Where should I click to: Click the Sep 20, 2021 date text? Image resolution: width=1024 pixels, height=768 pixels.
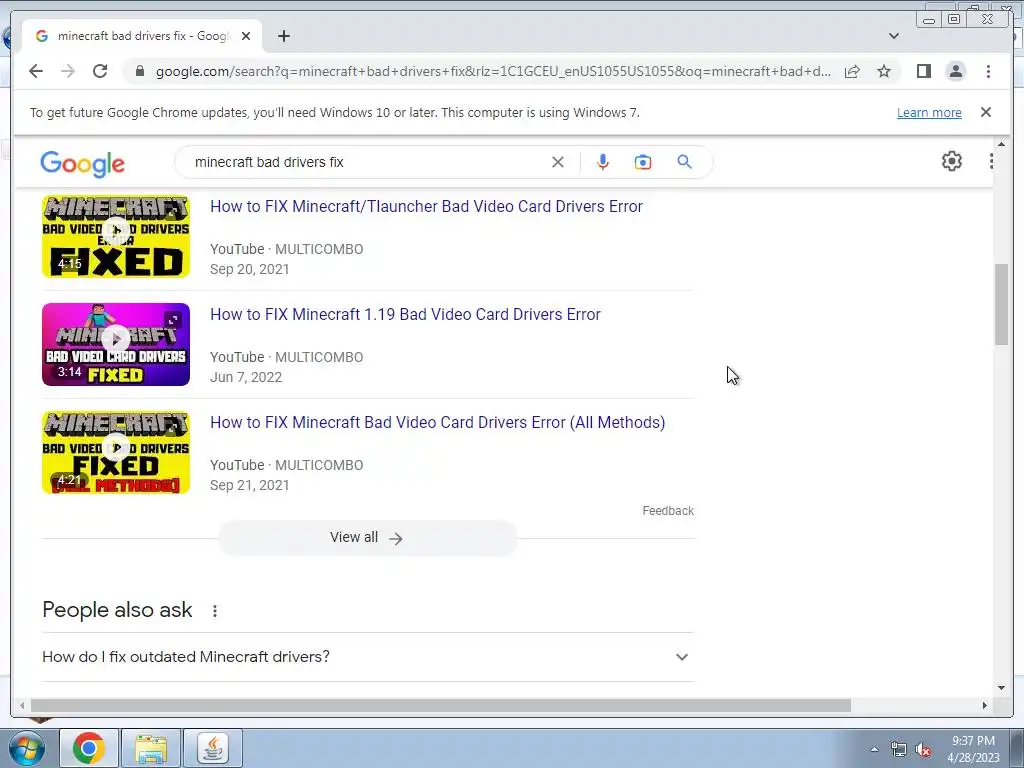249,269
